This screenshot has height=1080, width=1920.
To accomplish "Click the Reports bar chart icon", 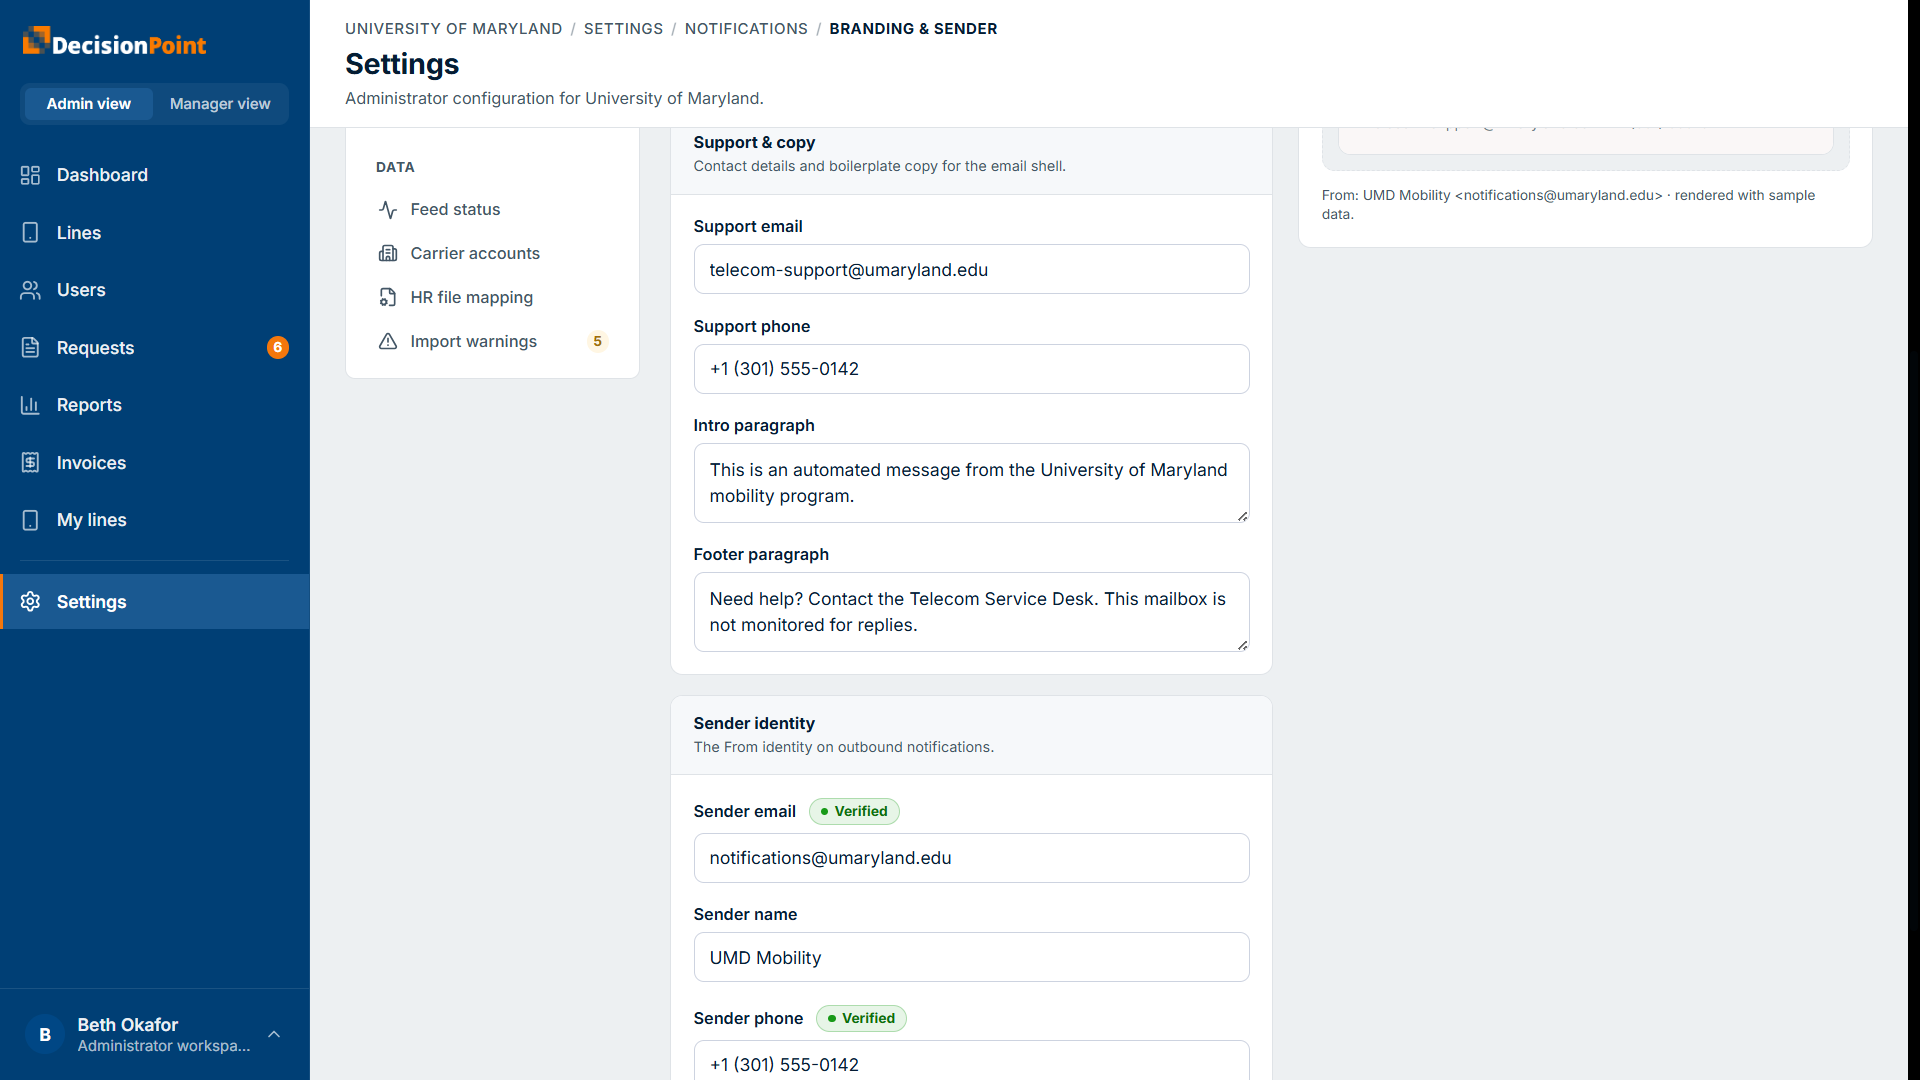I will (x=30, y=405).
